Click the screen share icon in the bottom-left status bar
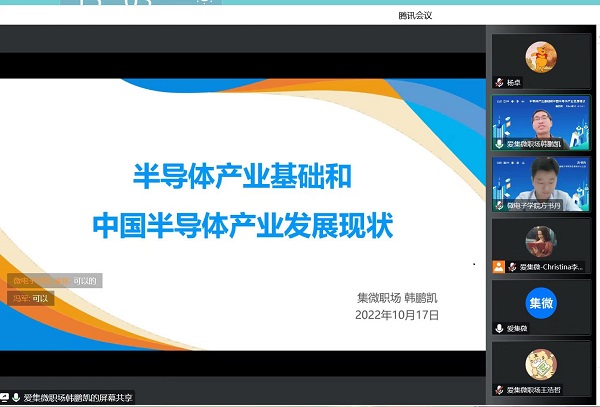This screenshot has width=600, height=407. tap(5, 397)
